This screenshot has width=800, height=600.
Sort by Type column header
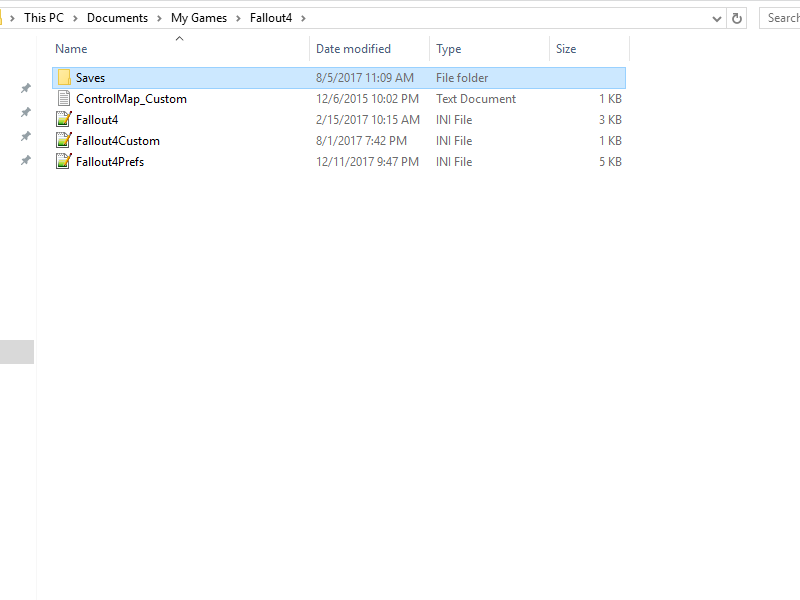(448, 48)
